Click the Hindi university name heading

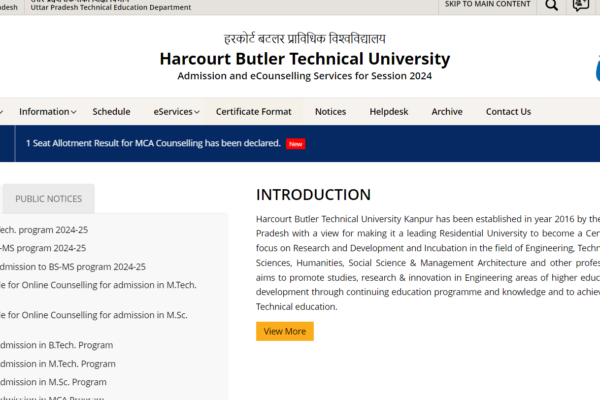click(x=305, y=39)
